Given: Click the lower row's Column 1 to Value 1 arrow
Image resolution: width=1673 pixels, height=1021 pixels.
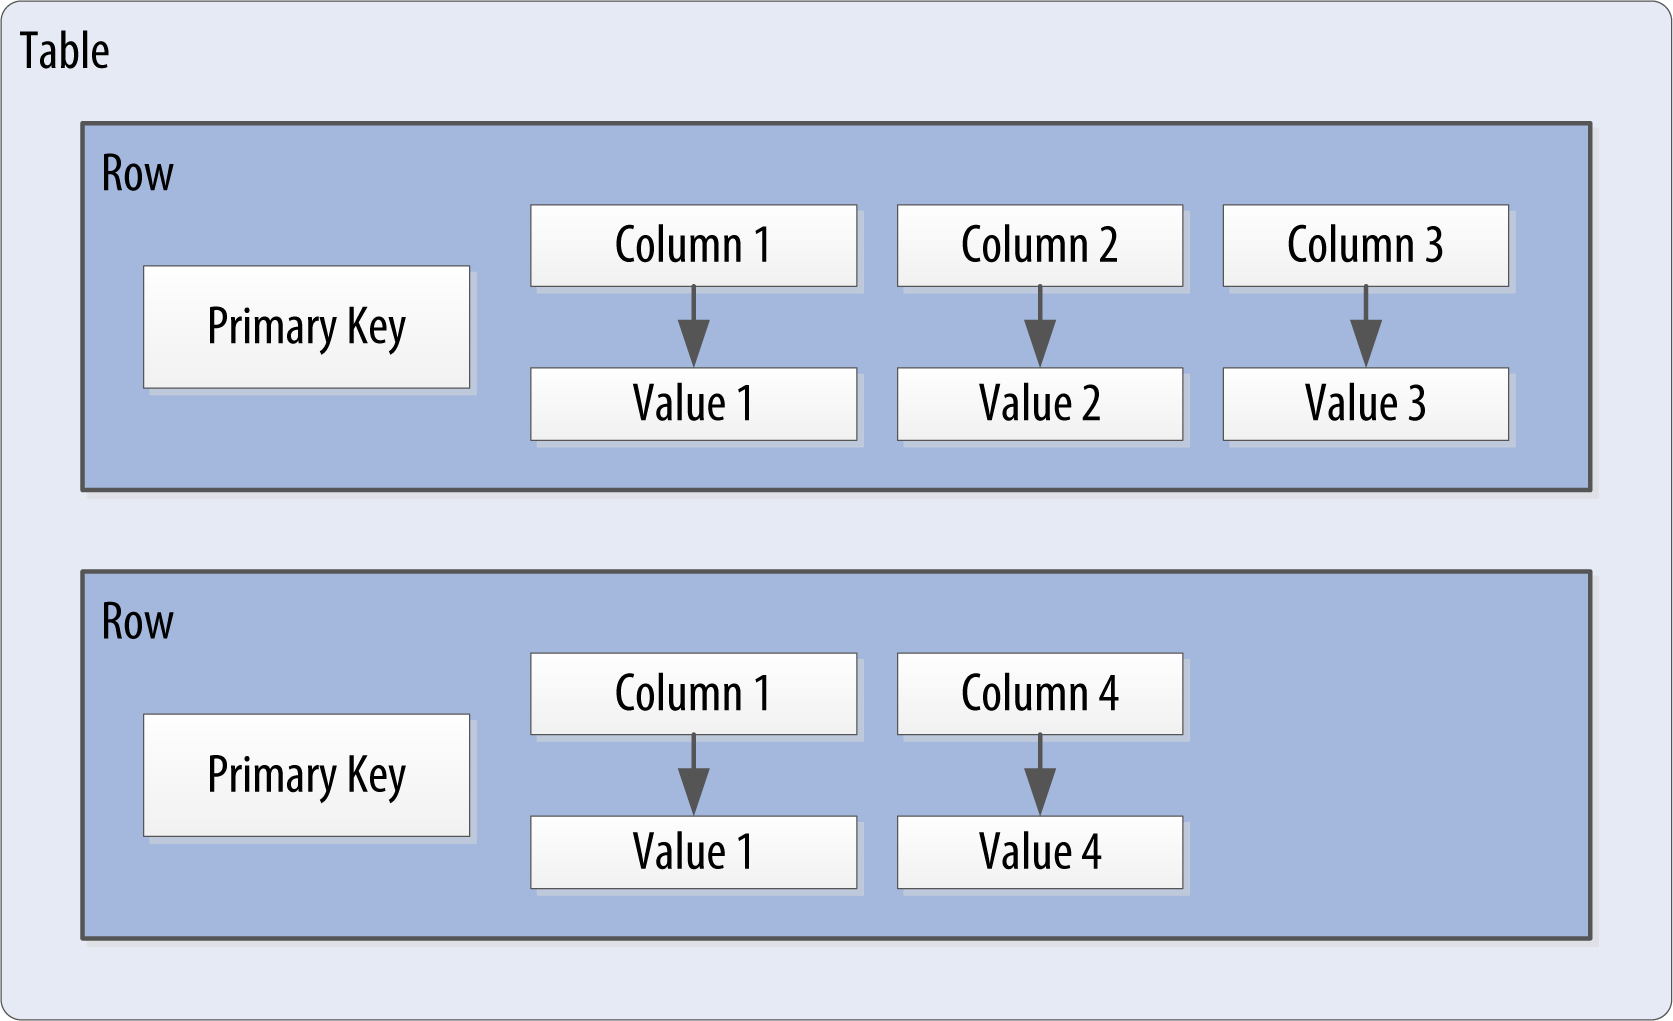Looking at the screenshot, I should pyautogui.click(x=694, y=778).
